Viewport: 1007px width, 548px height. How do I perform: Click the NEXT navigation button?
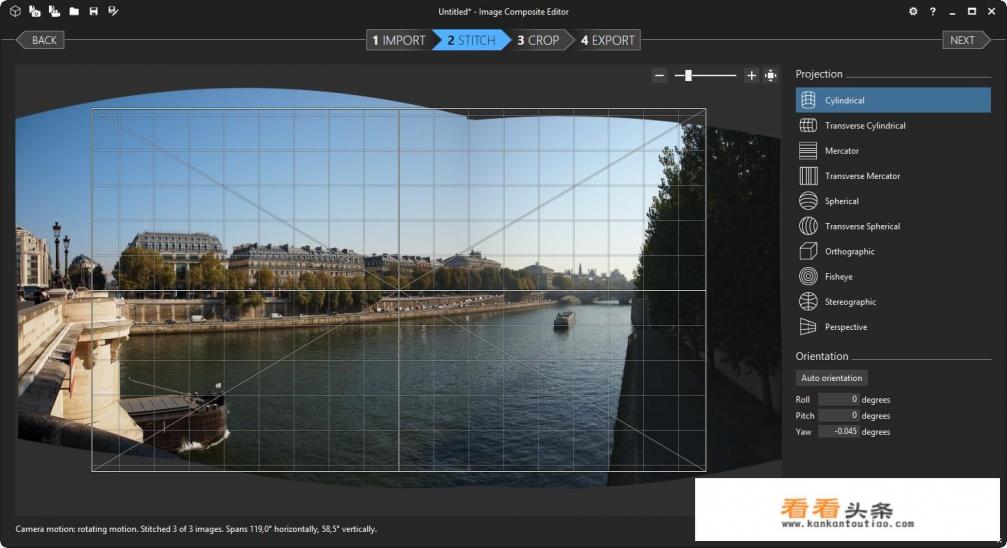[962, 40]
